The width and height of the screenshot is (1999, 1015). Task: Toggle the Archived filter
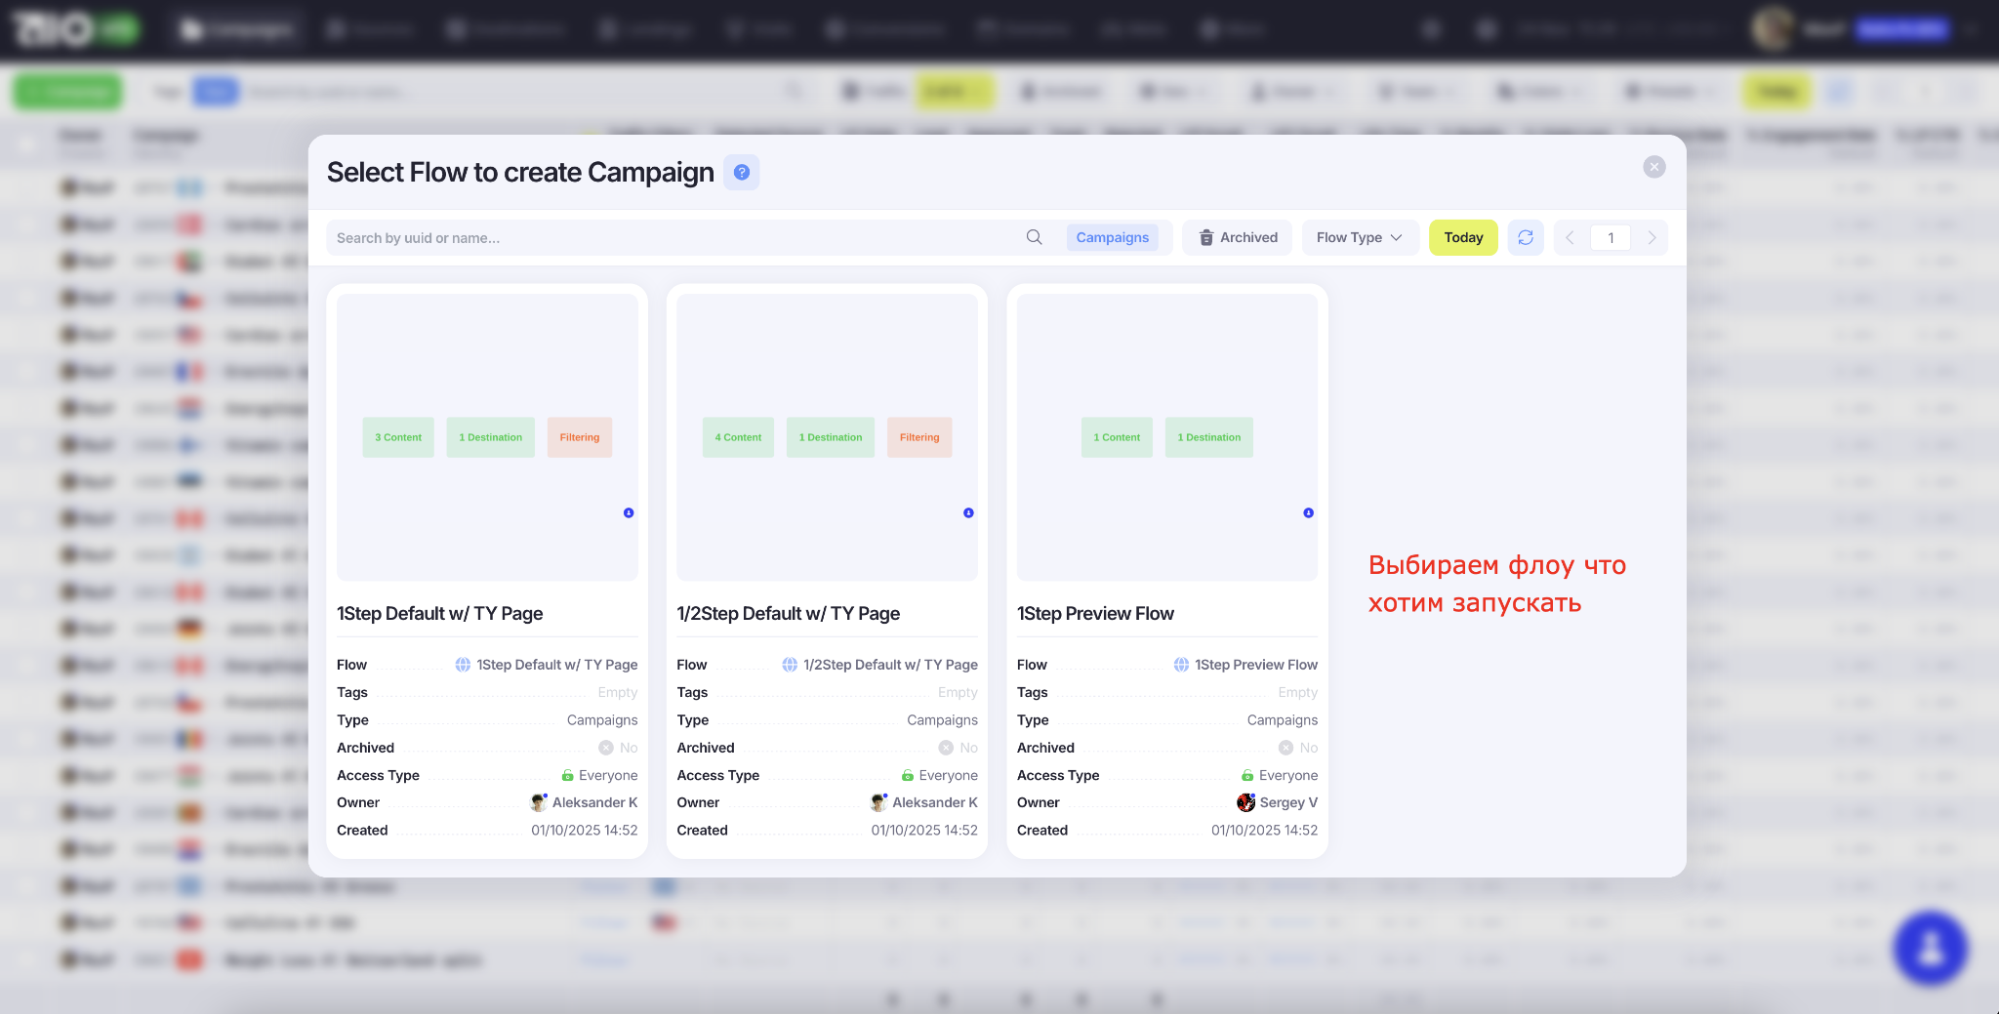1237,237
